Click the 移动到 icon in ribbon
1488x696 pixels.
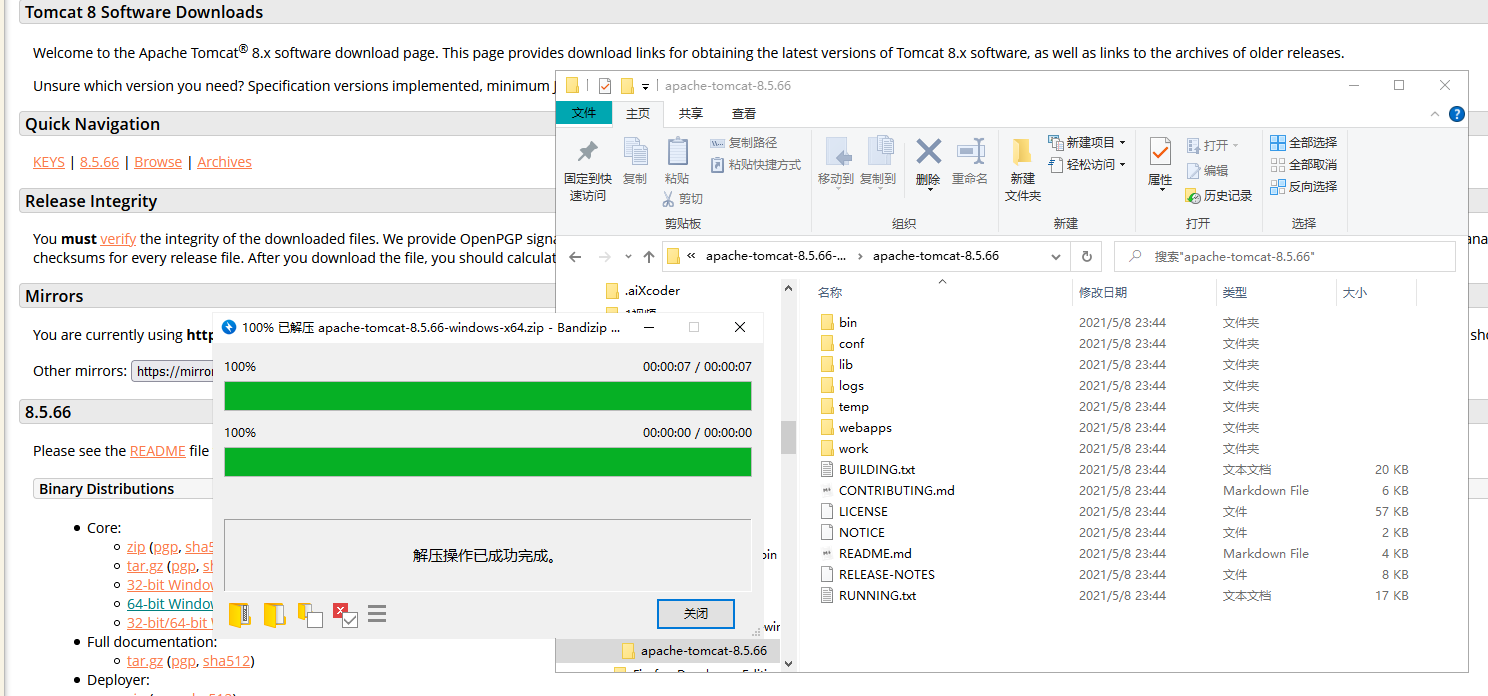tap(838, 151)
